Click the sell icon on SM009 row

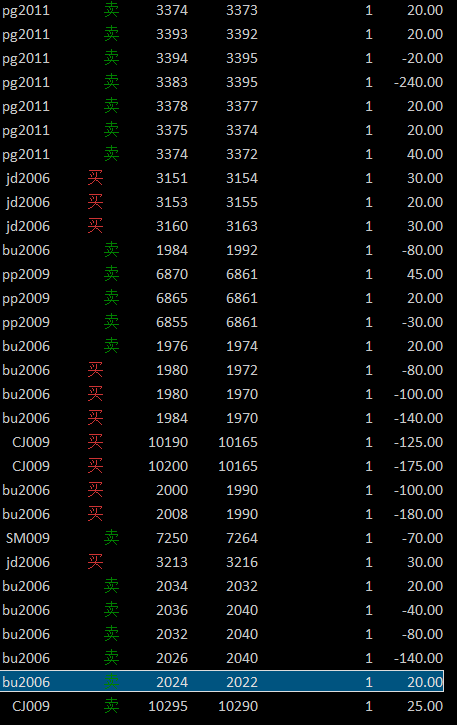tap(111, 538)
